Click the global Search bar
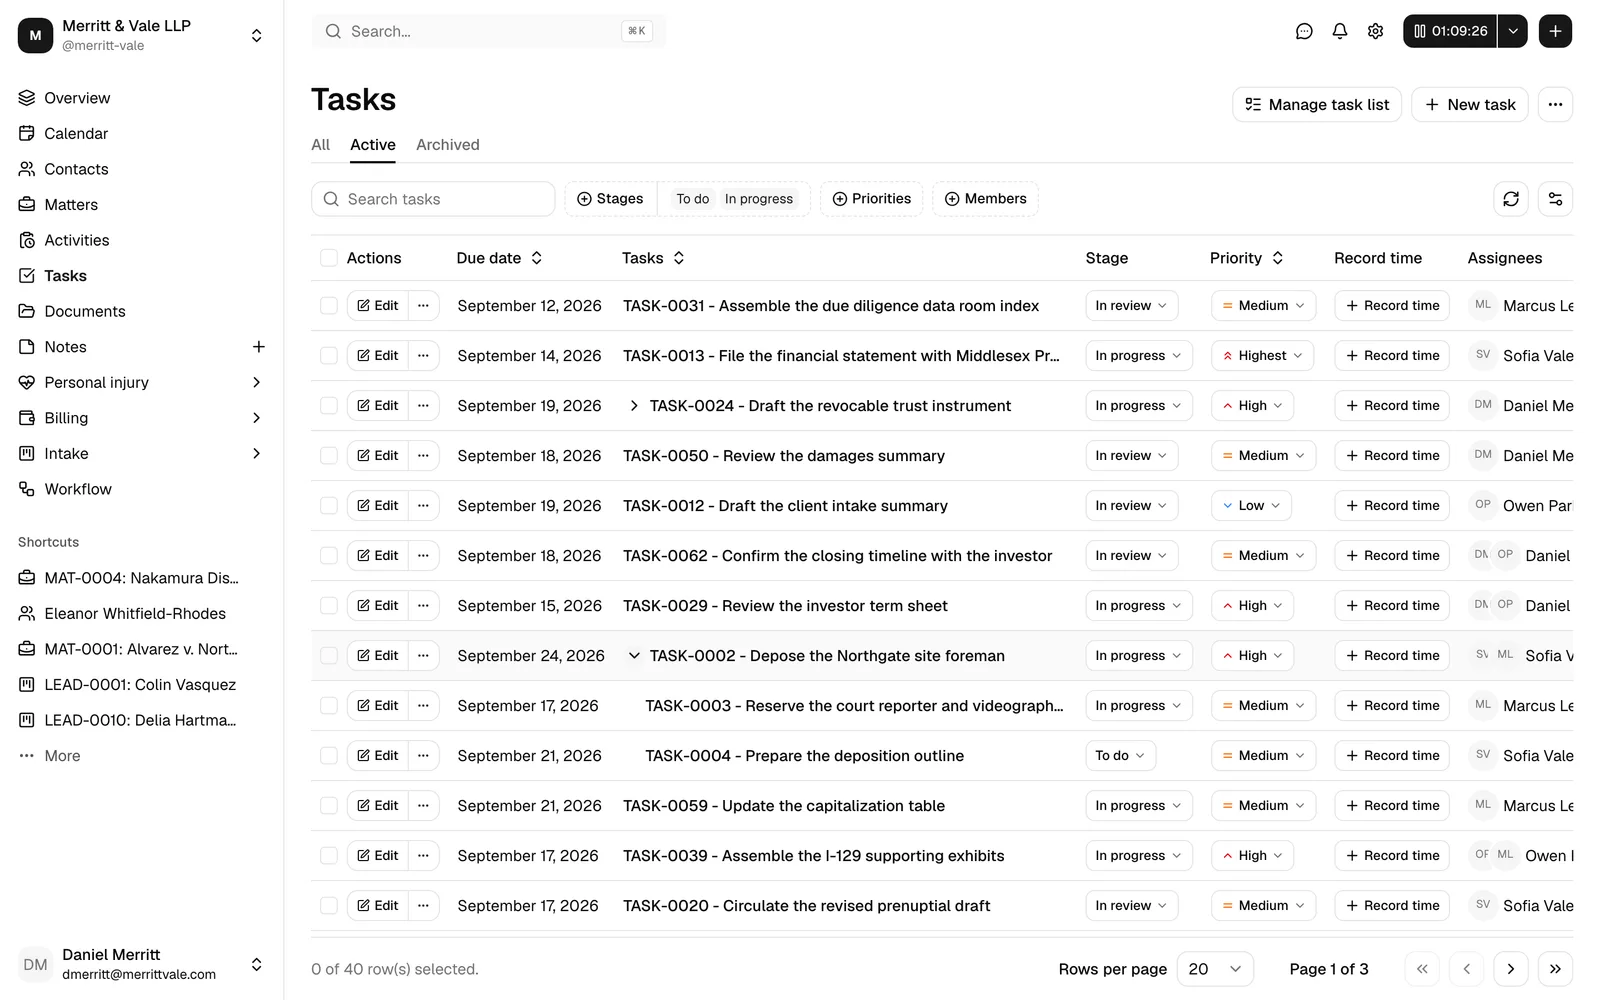1600x1000 pixels. pos(489,31)
